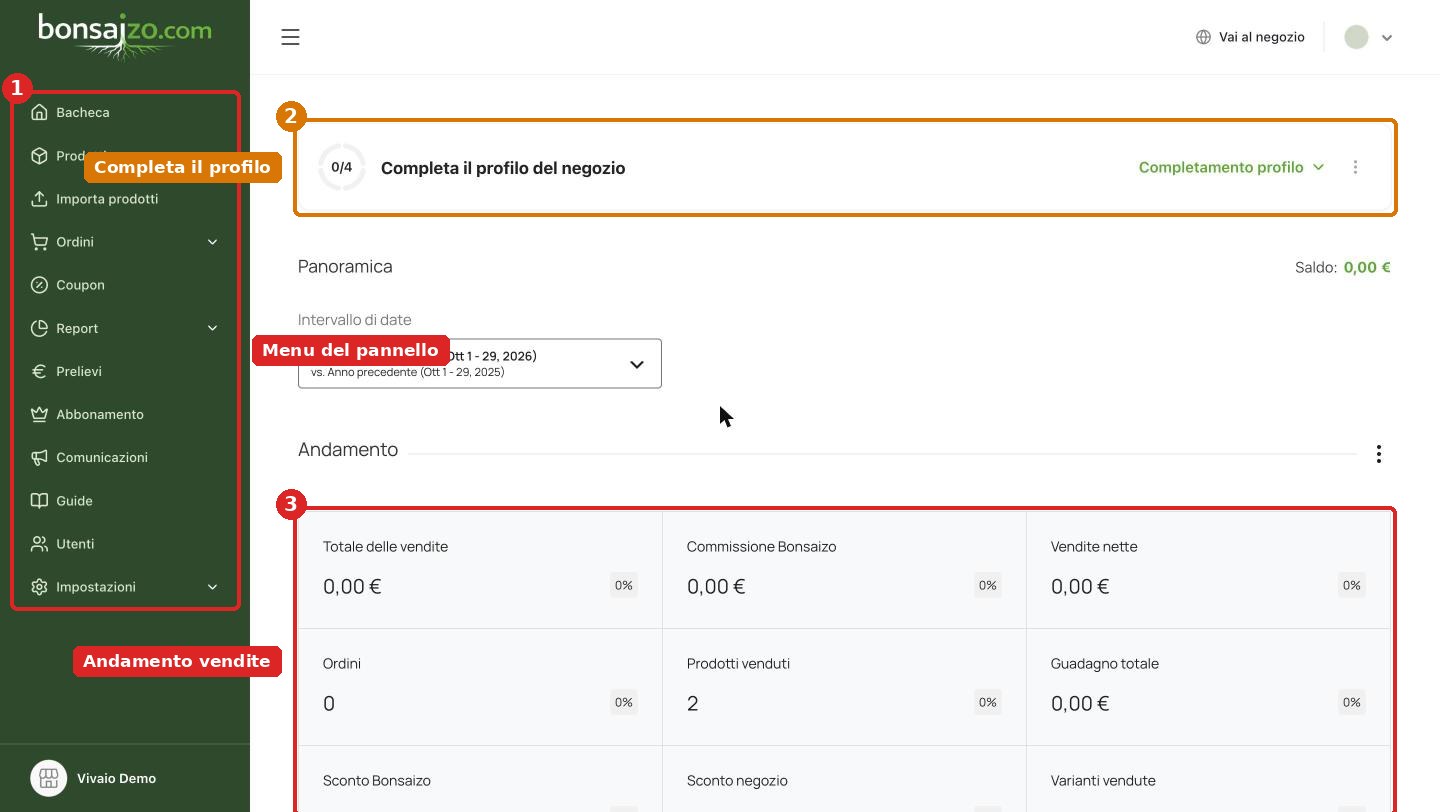Click the Prelievi euro icon
The image size is (1440, 812).
click(x=39, y=371)
